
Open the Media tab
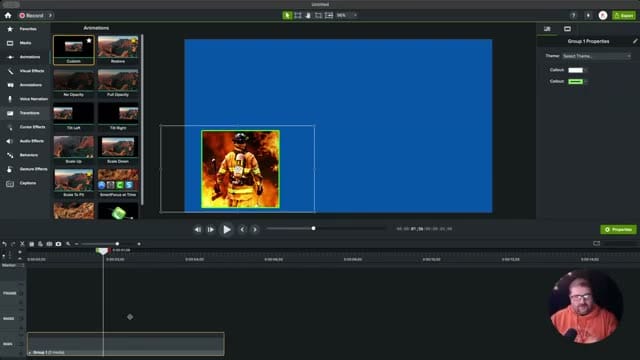25,43
